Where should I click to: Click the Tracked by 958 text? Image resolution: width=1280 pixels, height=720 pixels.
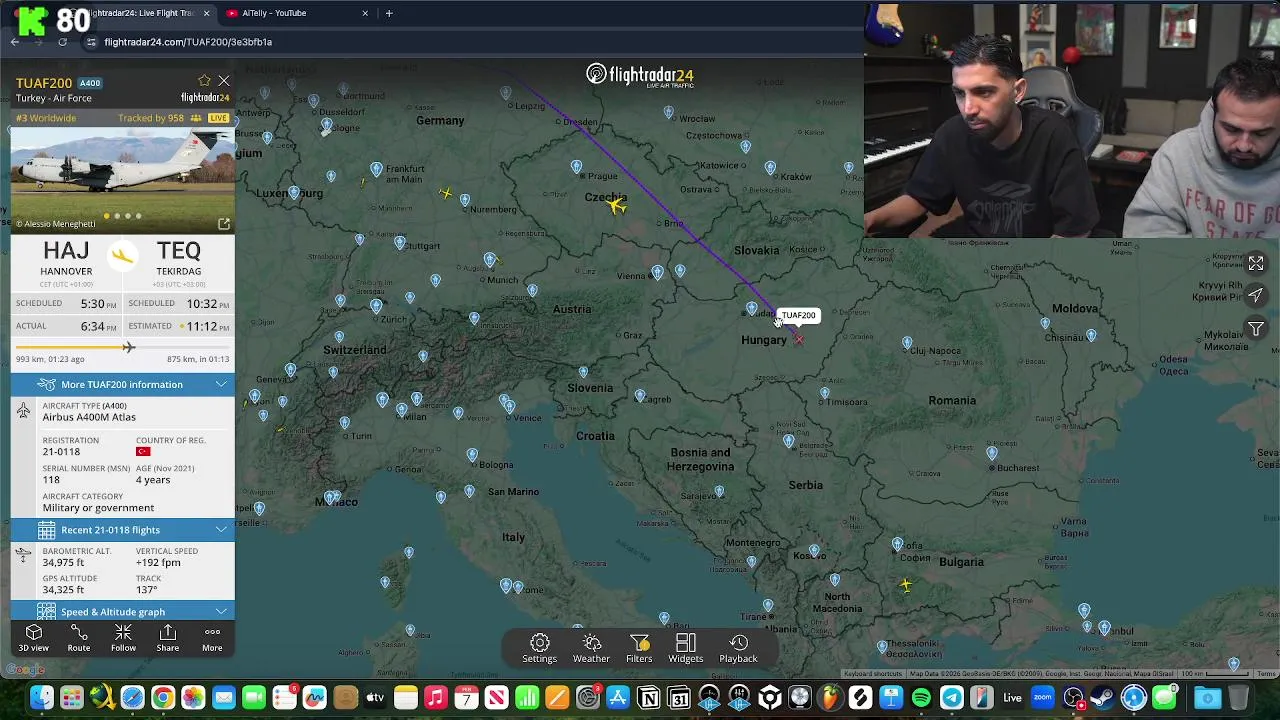click(x=150, y=118)
